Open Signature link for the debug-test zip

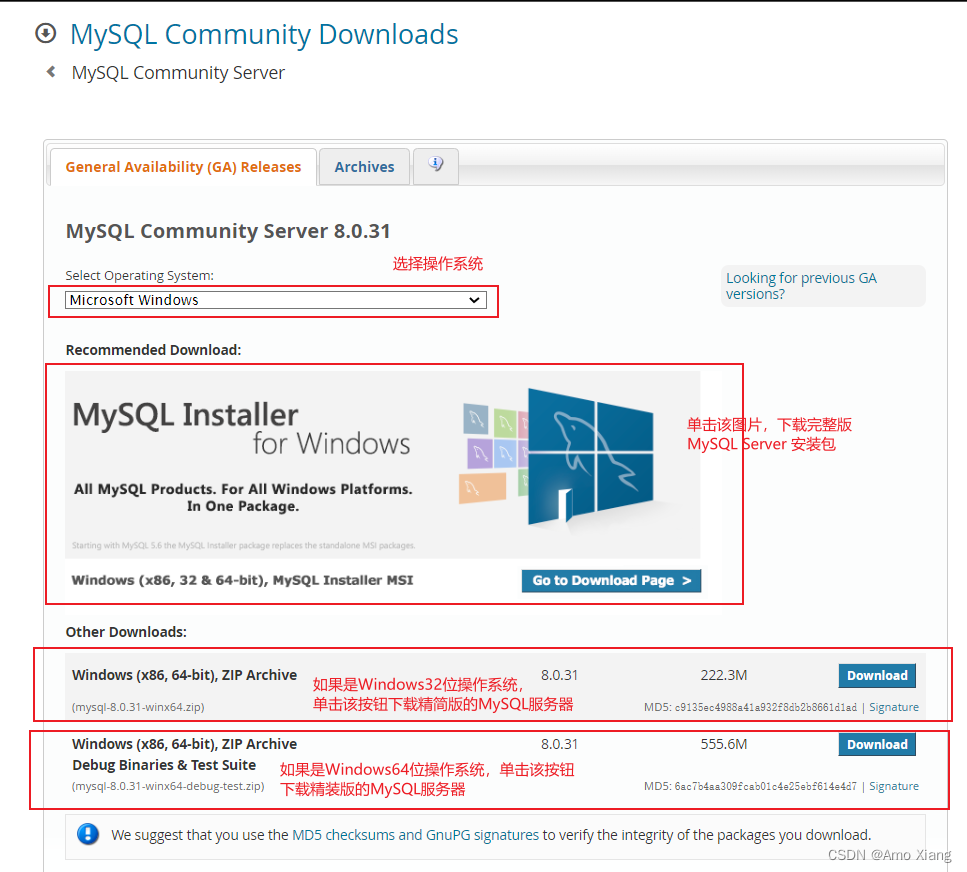894,786
